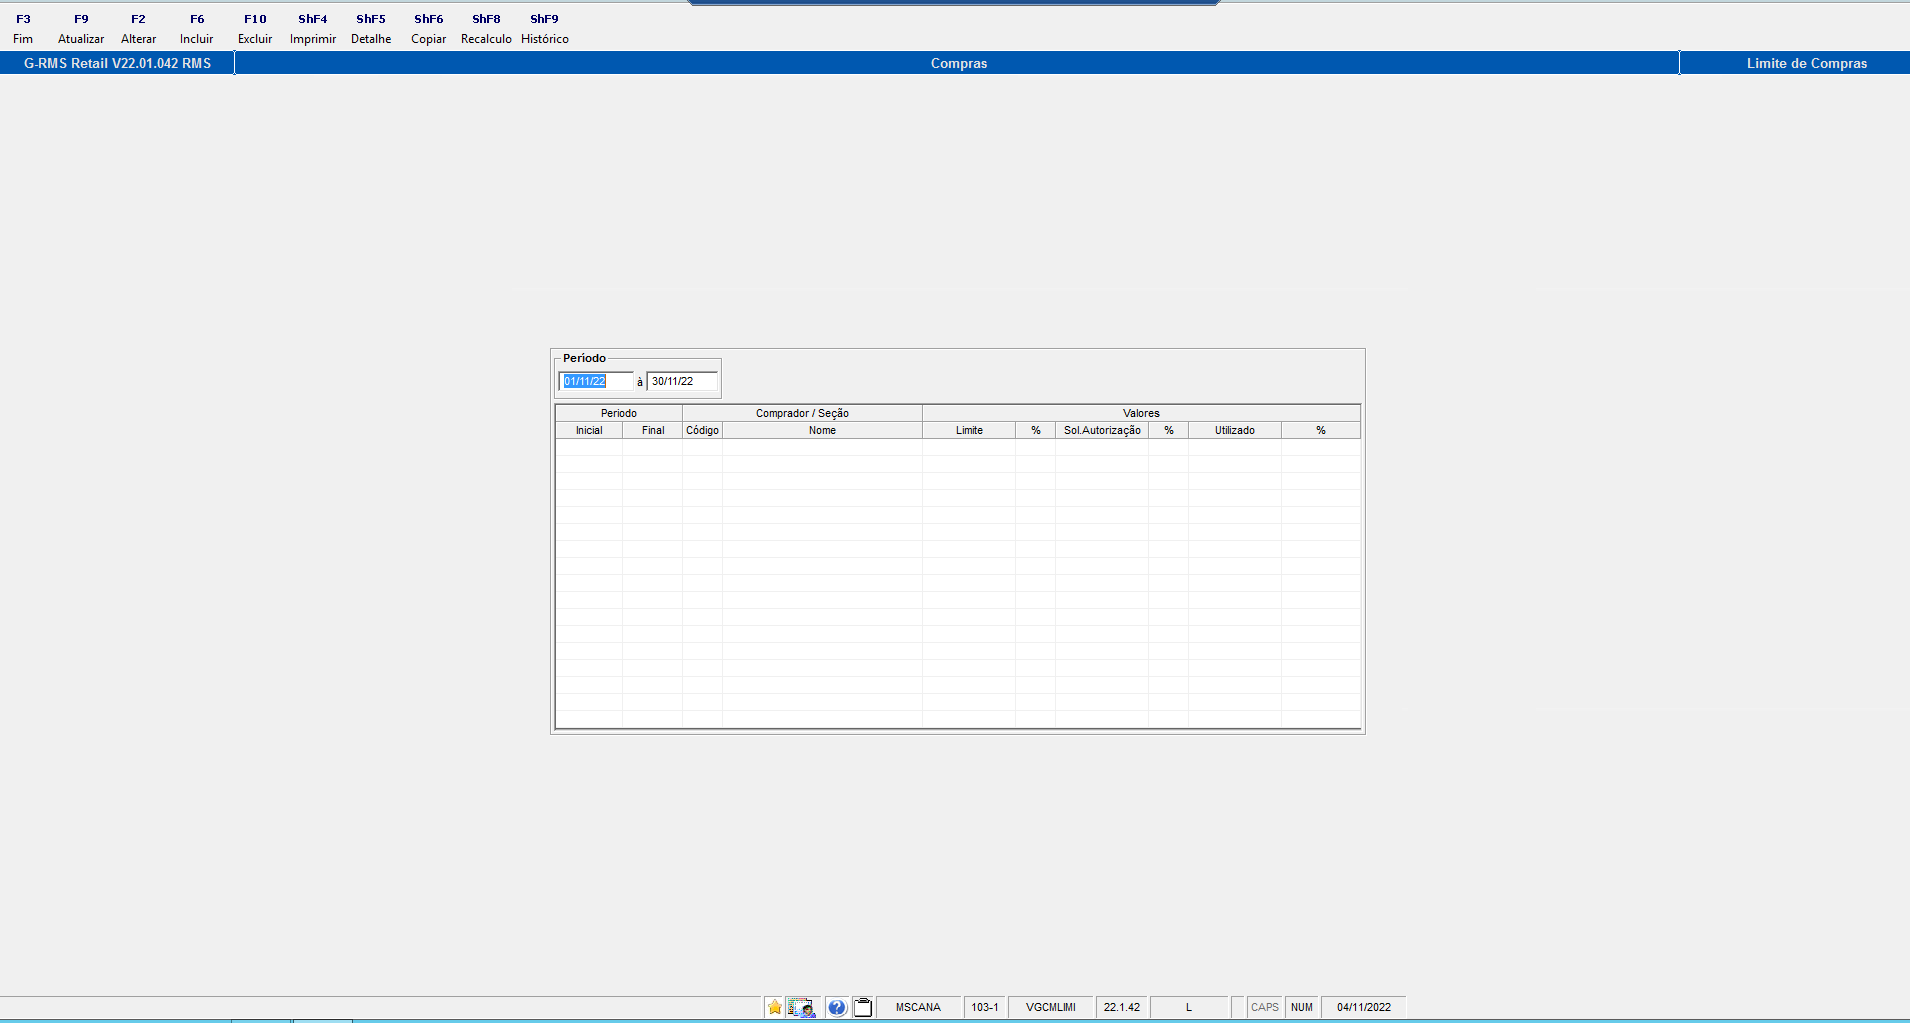Click the end date field 30/11/22
This screenshot has width=1910, height=1023.
(x=682, y=381)
